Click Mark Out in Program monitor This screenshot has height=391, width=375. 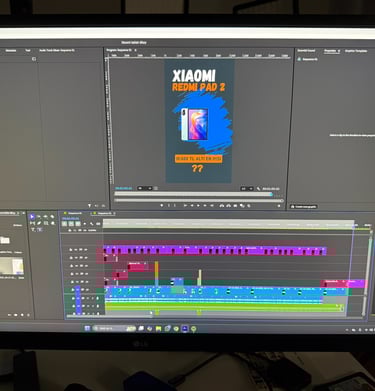coord(174,205)
